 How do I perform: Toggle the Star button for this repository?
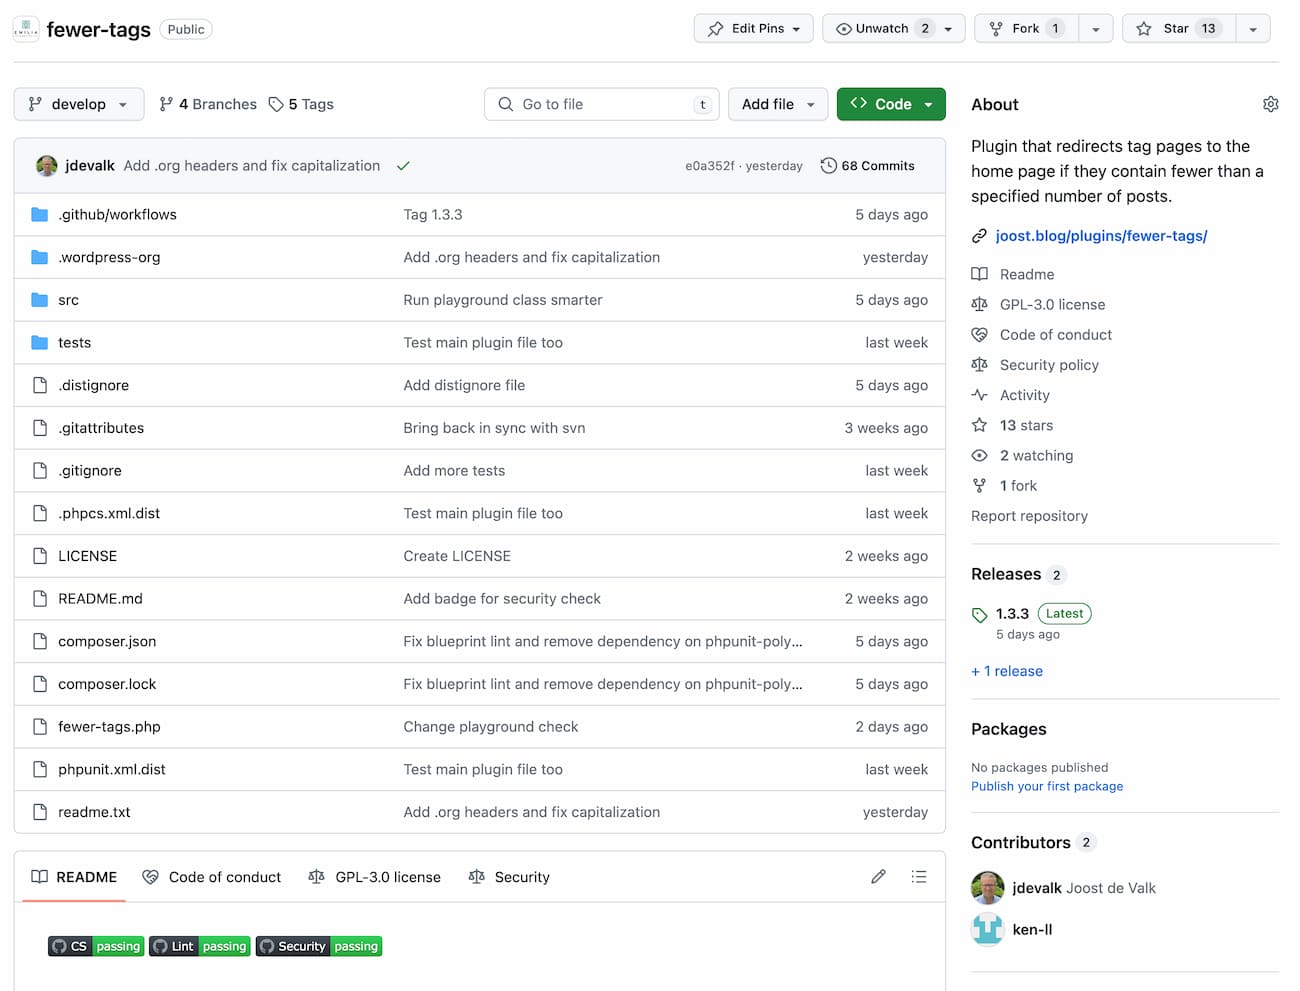point(1178,28)
